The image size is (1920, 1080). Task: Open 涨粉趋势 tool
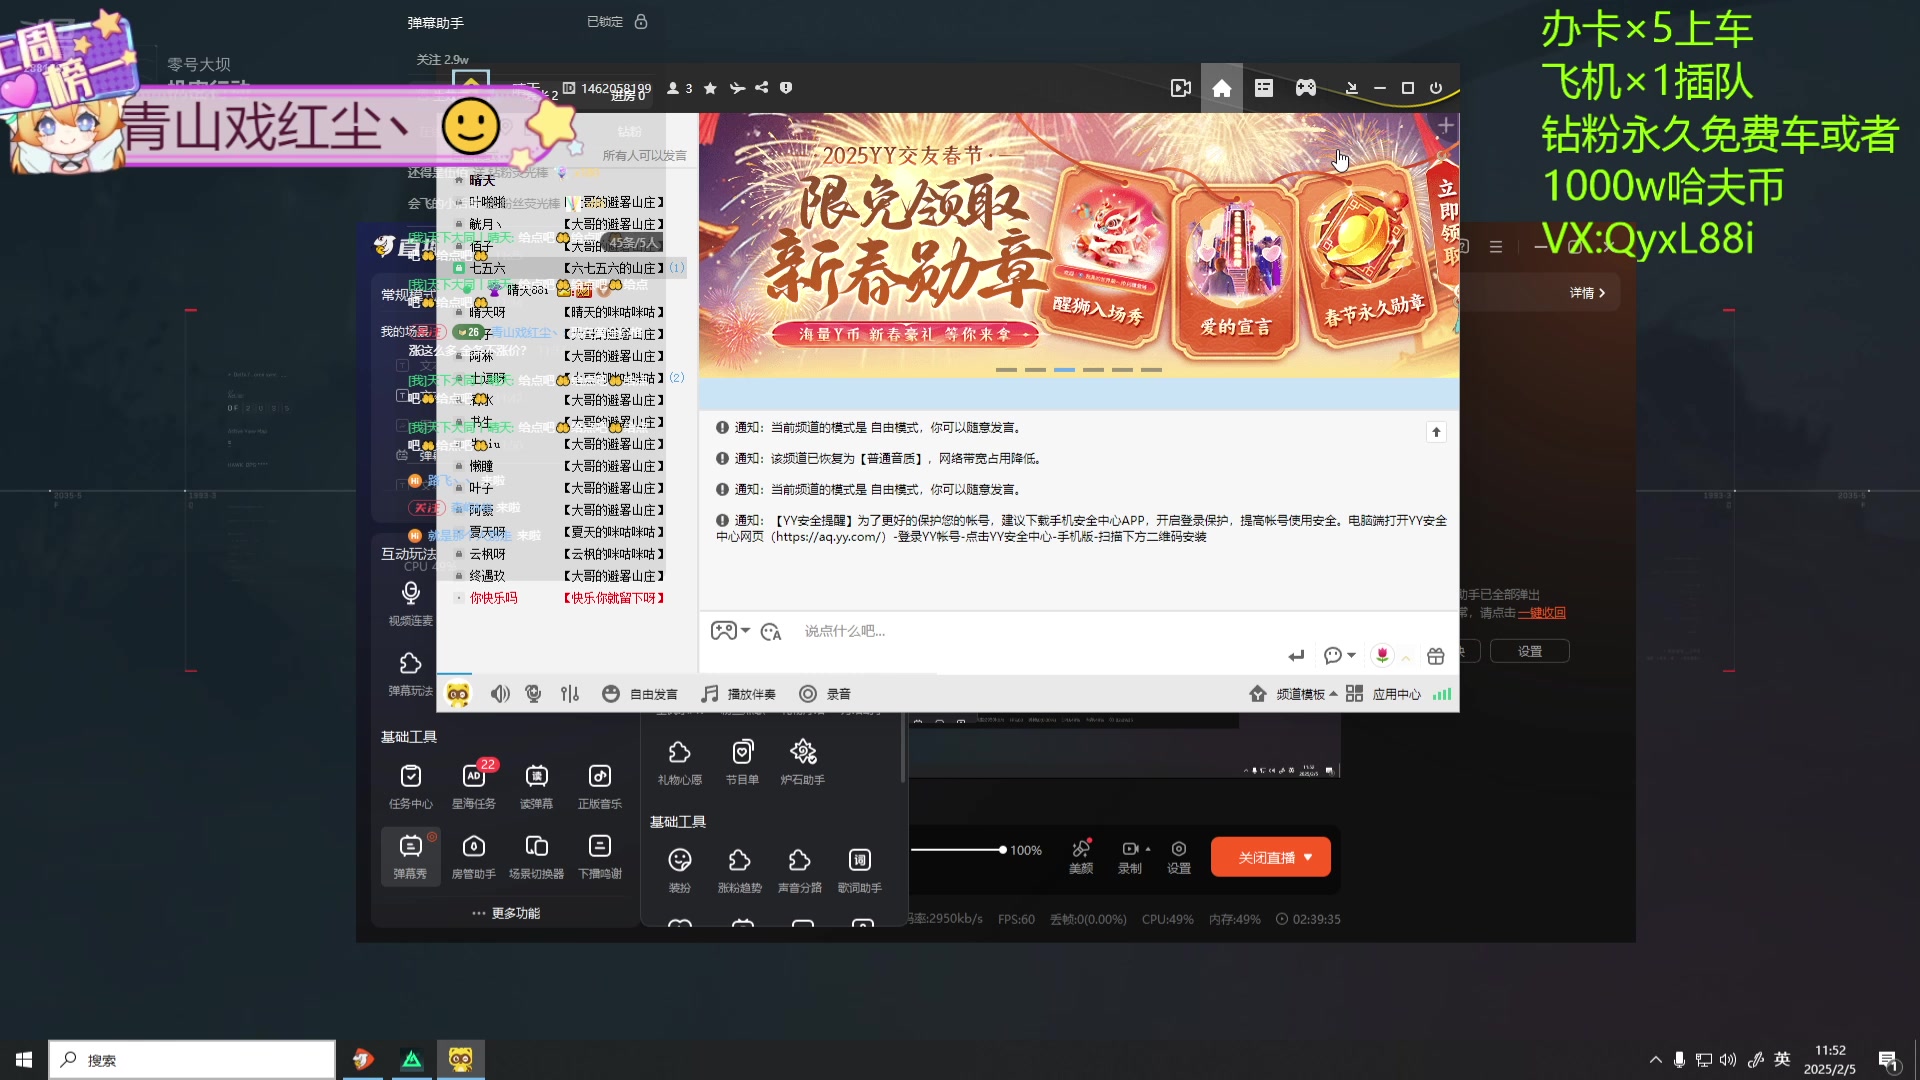click(x=739, y=870)
